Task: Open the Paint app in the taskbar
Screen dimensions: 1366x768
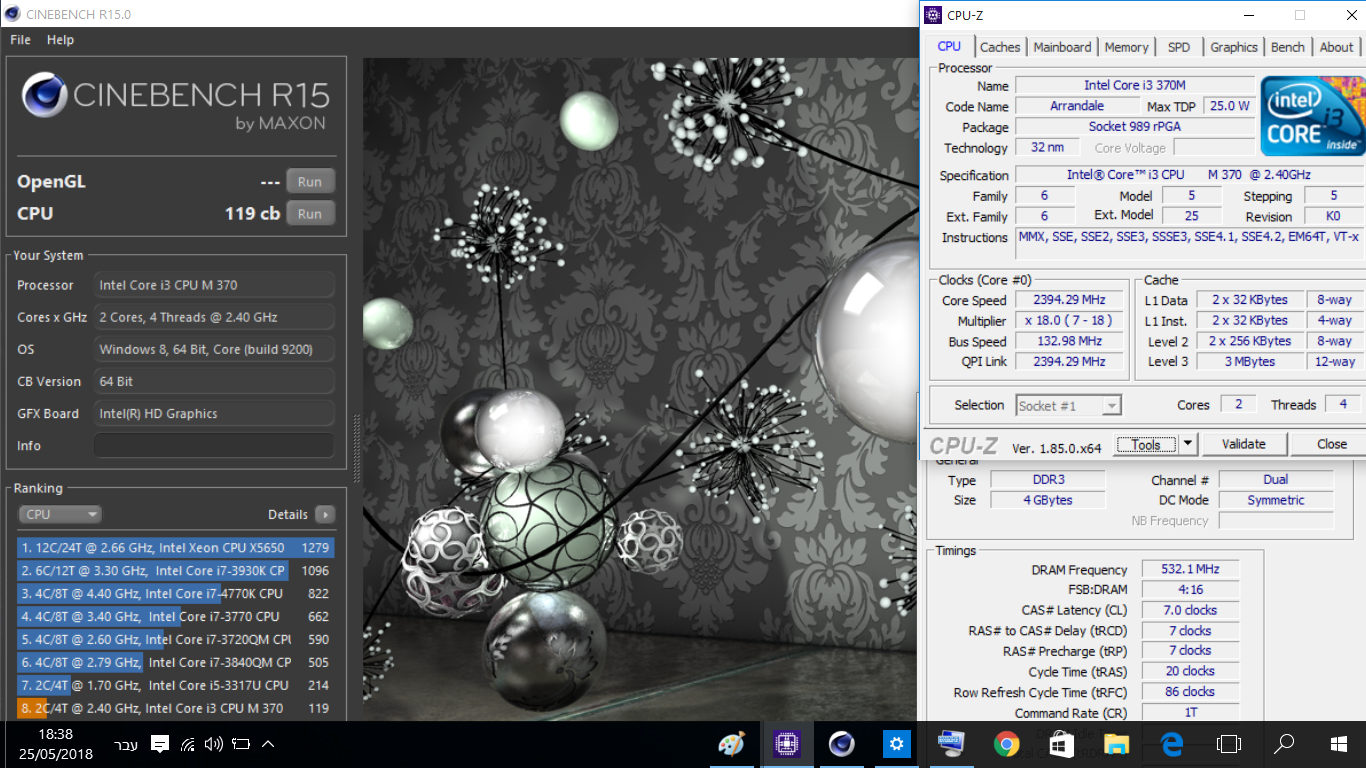Action: (x=732, y=744)
